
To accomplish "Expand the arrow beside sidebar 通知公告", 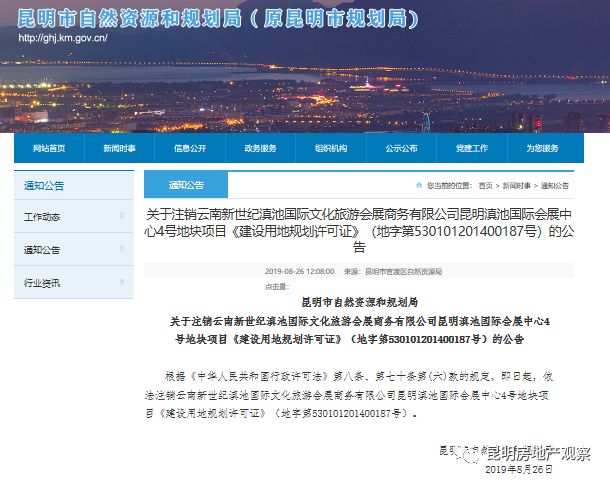I will click(x=122, y=248).
